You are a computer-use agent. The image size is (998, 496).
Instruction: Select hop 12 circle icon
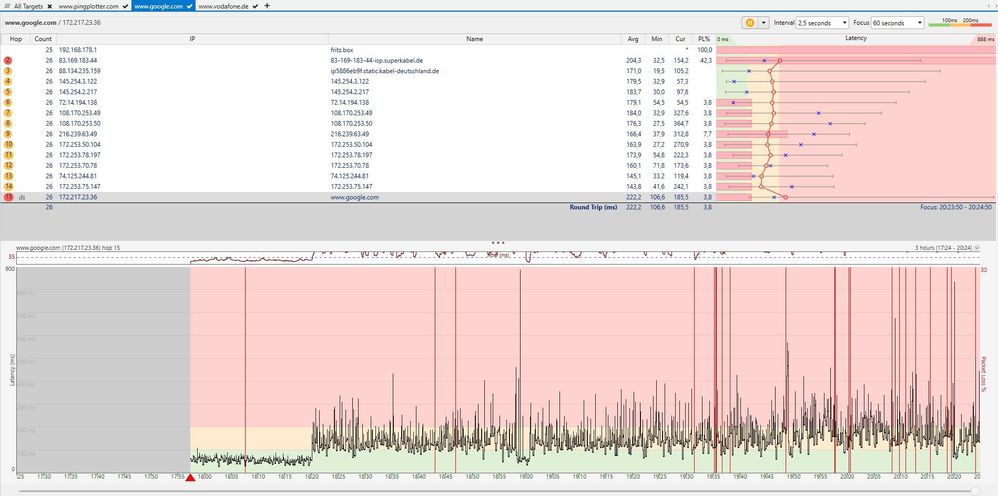8,166
